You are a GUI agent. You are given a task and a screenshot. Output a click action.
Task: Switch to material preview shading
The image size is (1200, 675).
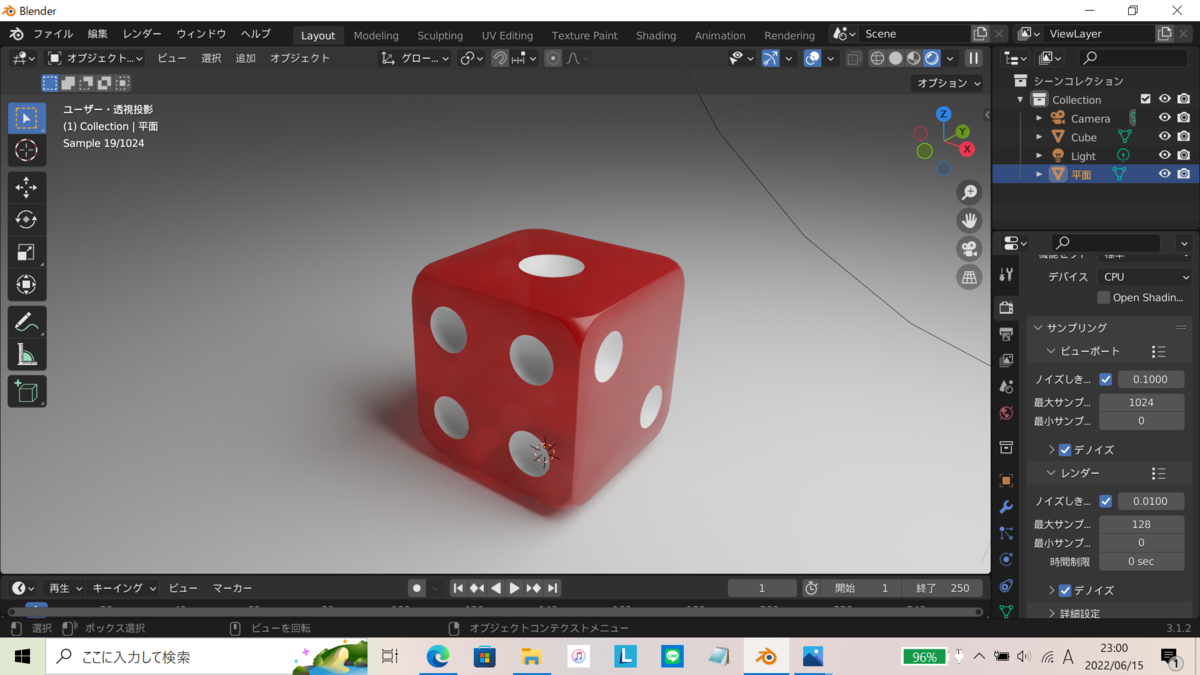[x=913, y=58]
